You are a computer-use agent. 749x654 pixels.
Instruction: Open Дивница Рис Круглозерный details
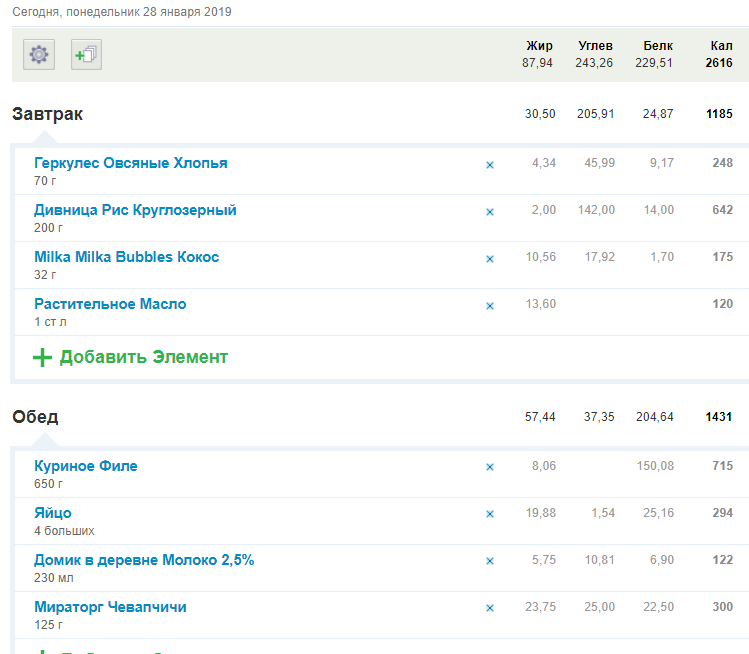pos(135,210)
